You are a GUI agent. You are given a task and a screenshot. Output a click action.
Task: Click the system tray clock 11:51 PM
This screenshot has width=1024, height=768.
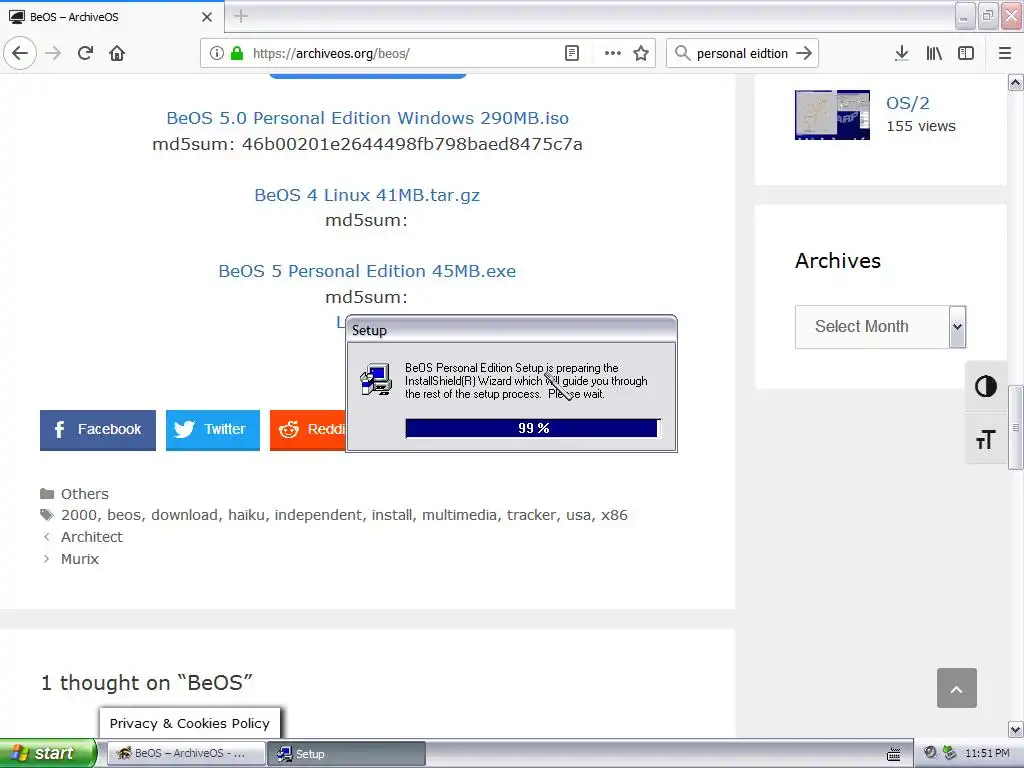[987, 754]
